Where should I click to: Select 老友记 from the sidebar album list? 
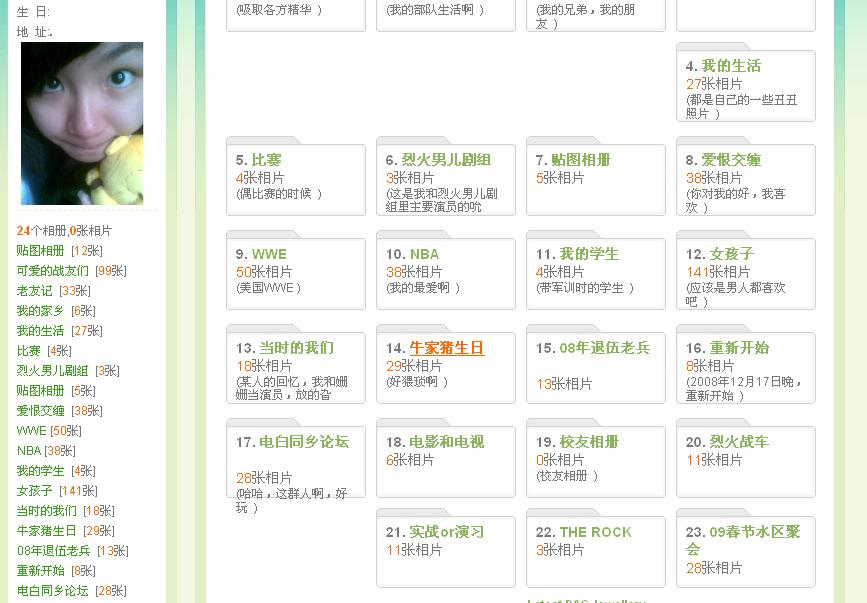pyautogui.click(x=34, y=291)
